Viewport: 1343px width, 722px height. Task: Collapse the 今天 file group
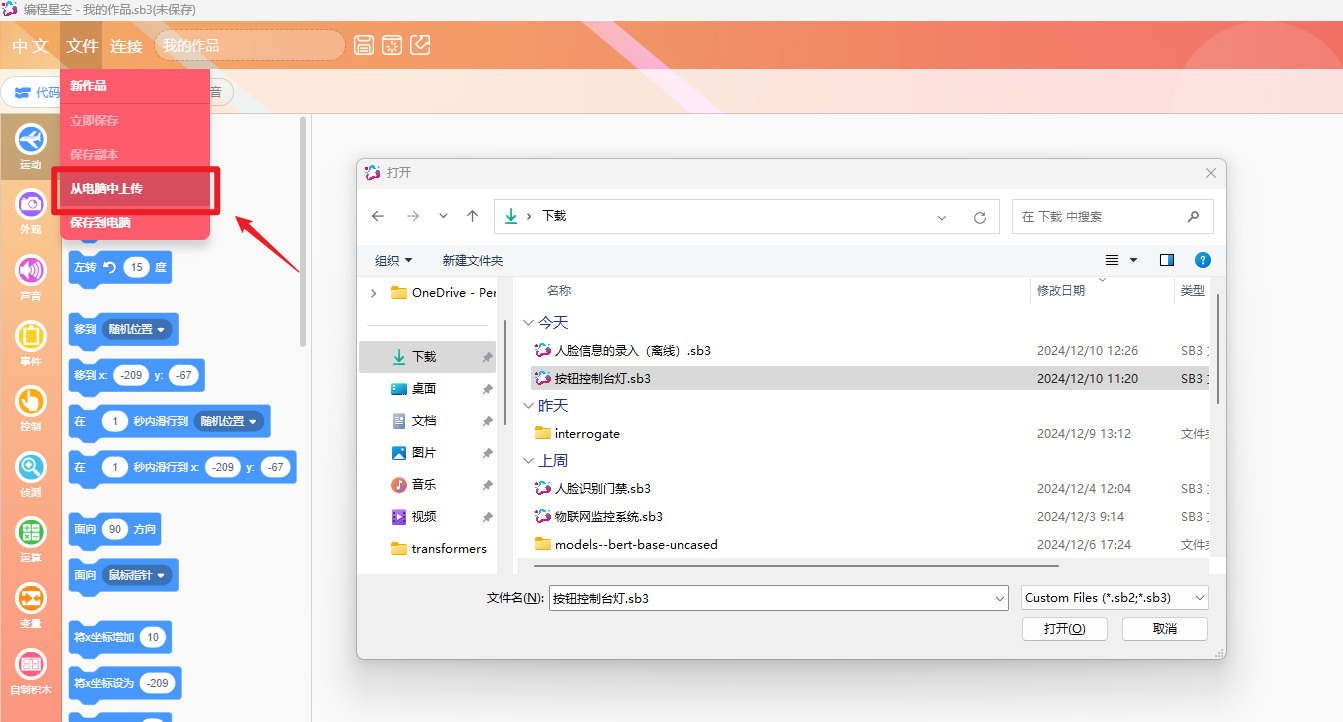527,323
